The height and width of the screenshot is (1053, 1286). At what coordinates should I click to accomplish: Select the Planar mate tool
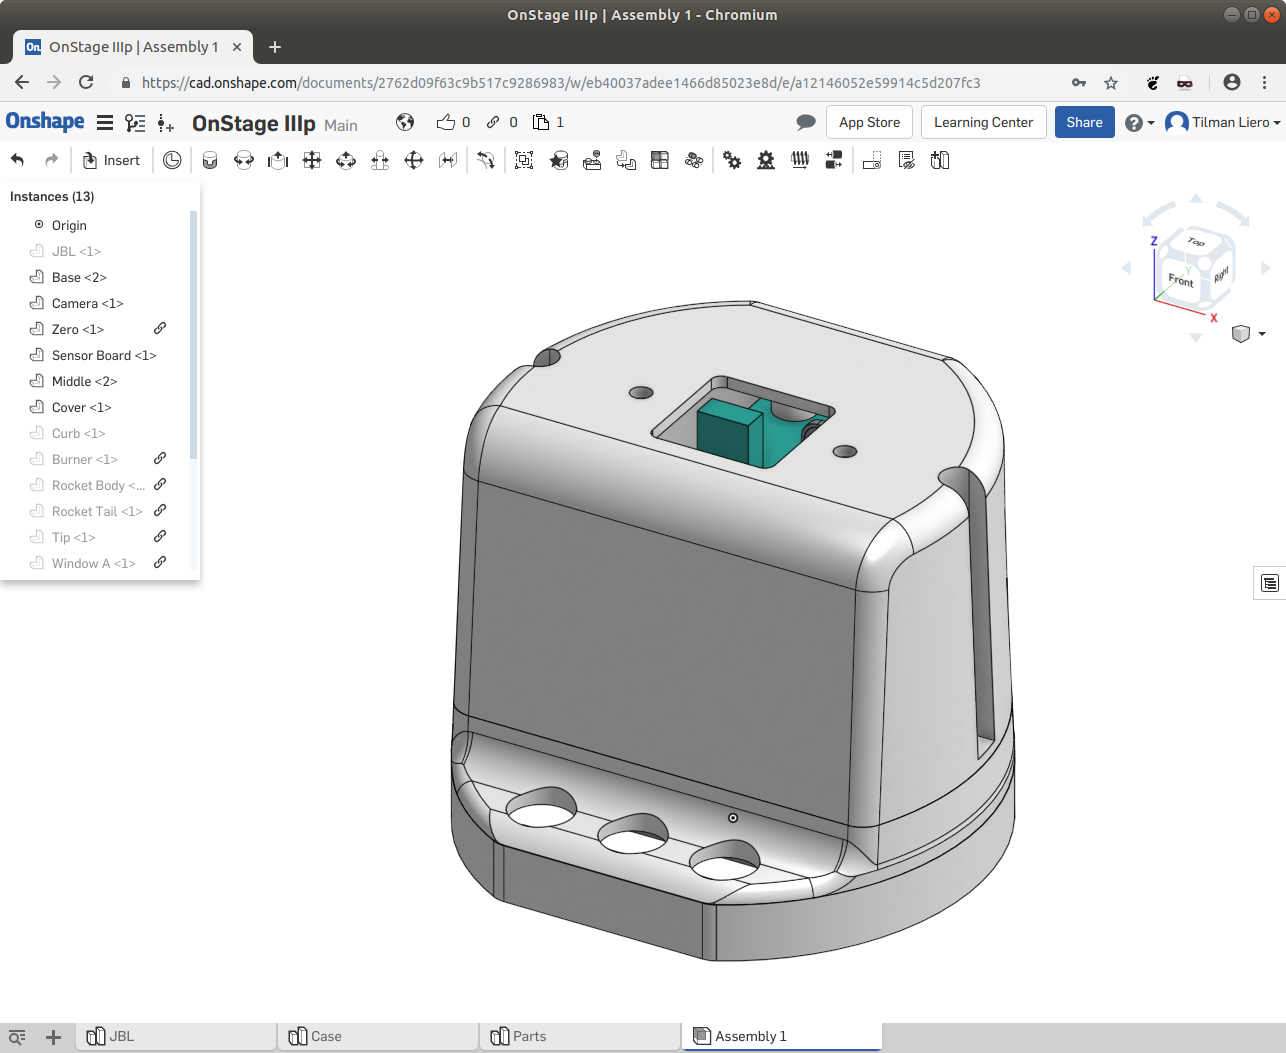click(312, 160)
